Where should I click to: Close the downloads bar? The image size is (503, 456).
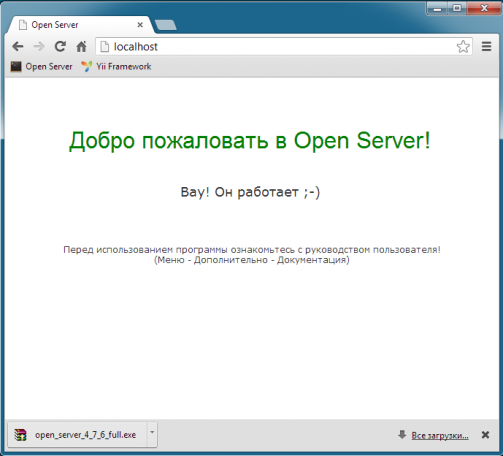click(x=485, y=435)
